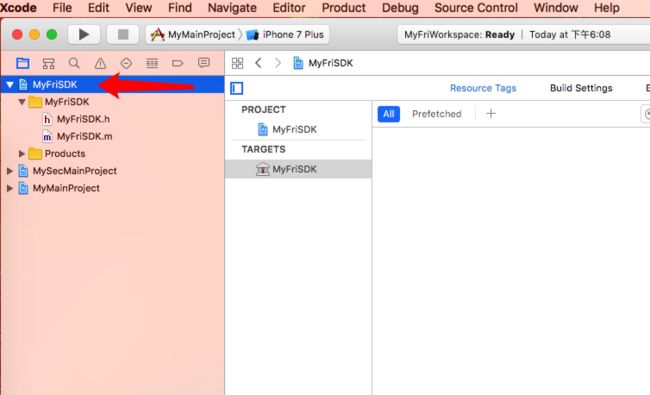Open the Find menu
Screen dimensions: 650x395
tap(180, 8)
